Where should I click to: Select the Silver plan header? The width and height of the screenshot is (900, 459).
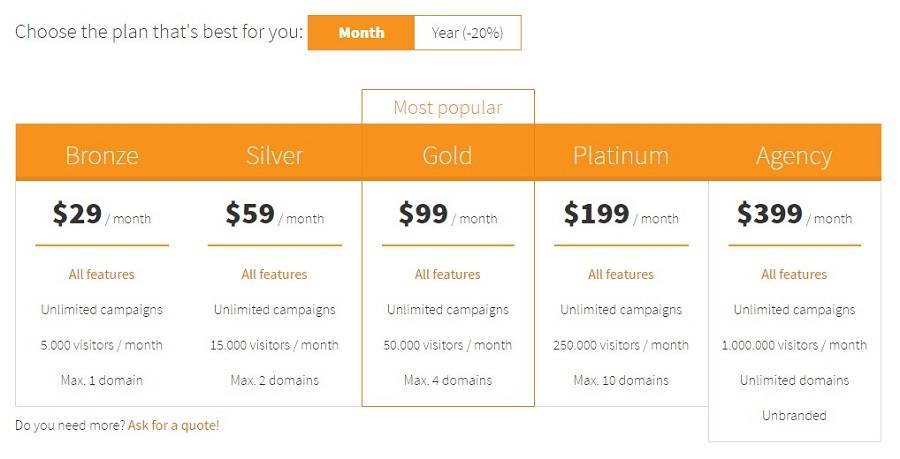(274, 155)
